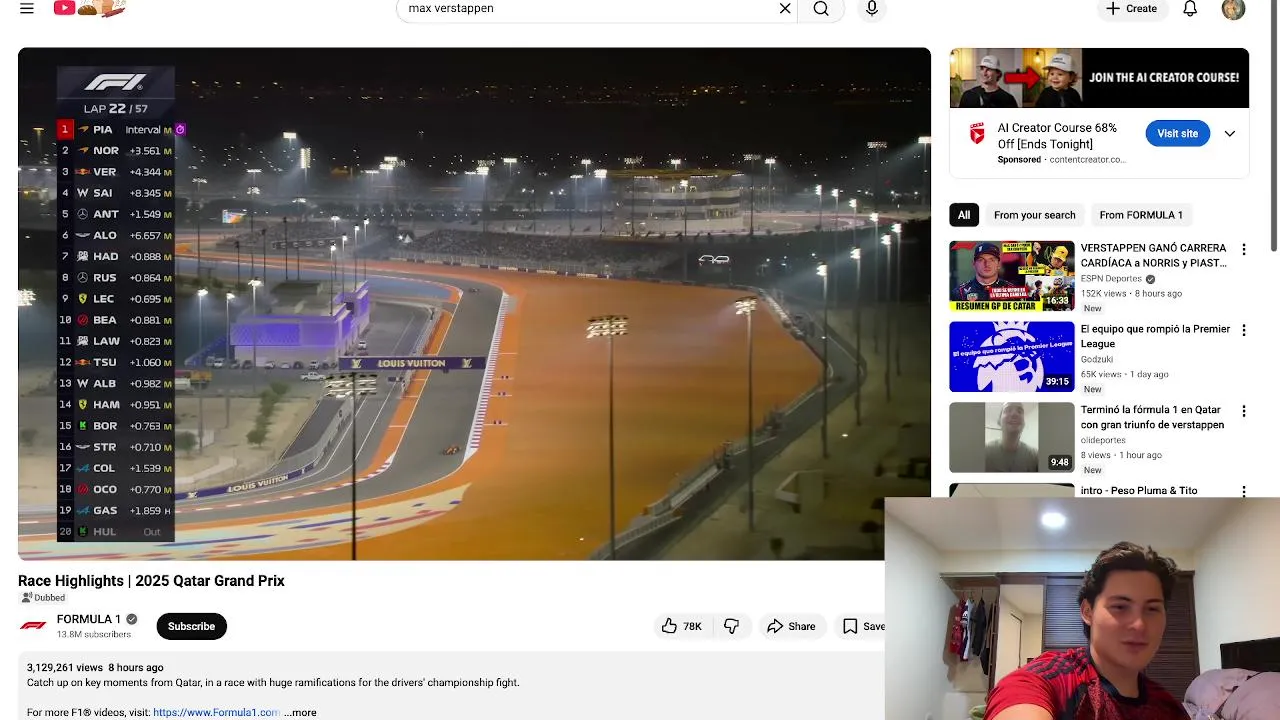Image resolution: width=1280 pixels, height=720 pixels.
Task: Open Terminó la fórmula 1 en Qatar title
Action: coord(1152,417)
